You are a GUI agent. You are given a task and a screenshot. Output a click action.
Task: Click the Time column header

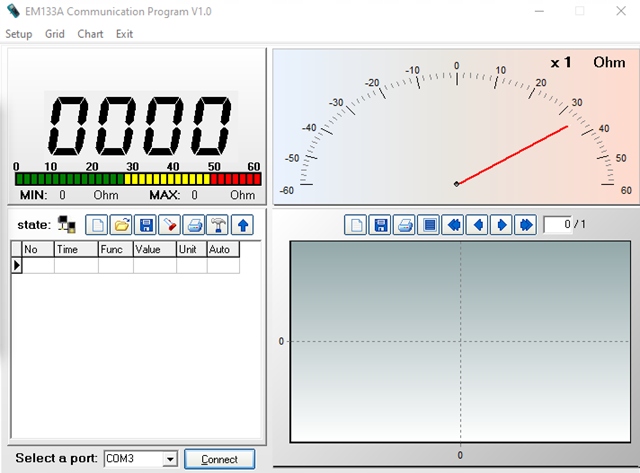coord(76,249)
